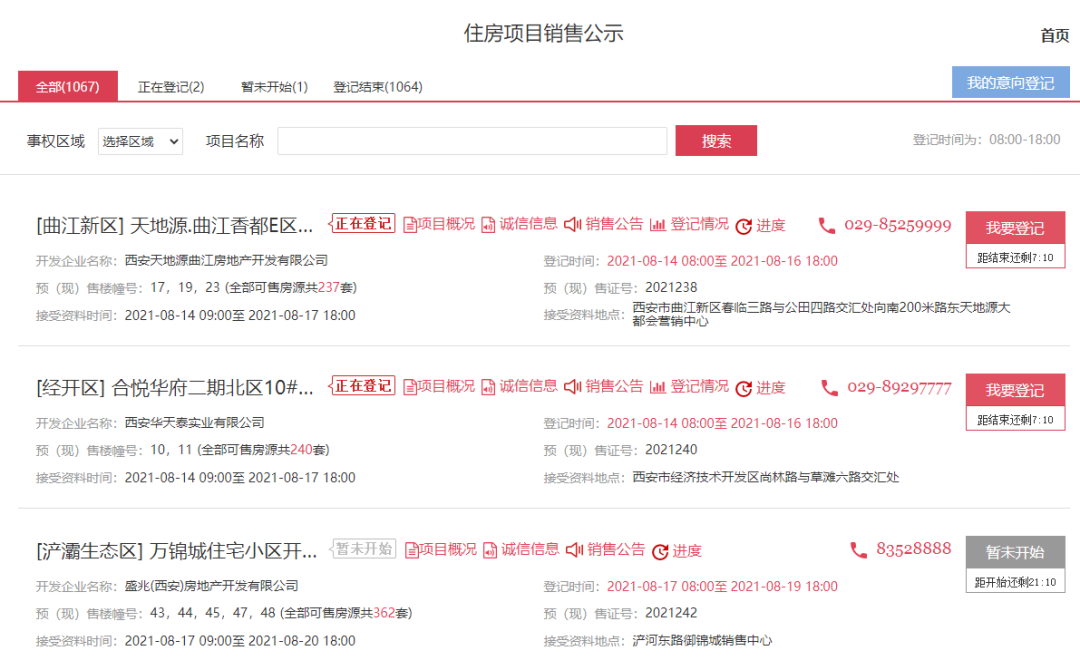Open 项目概况 icon for 合悦华府二期北区10#

click(x=410, y=388)
